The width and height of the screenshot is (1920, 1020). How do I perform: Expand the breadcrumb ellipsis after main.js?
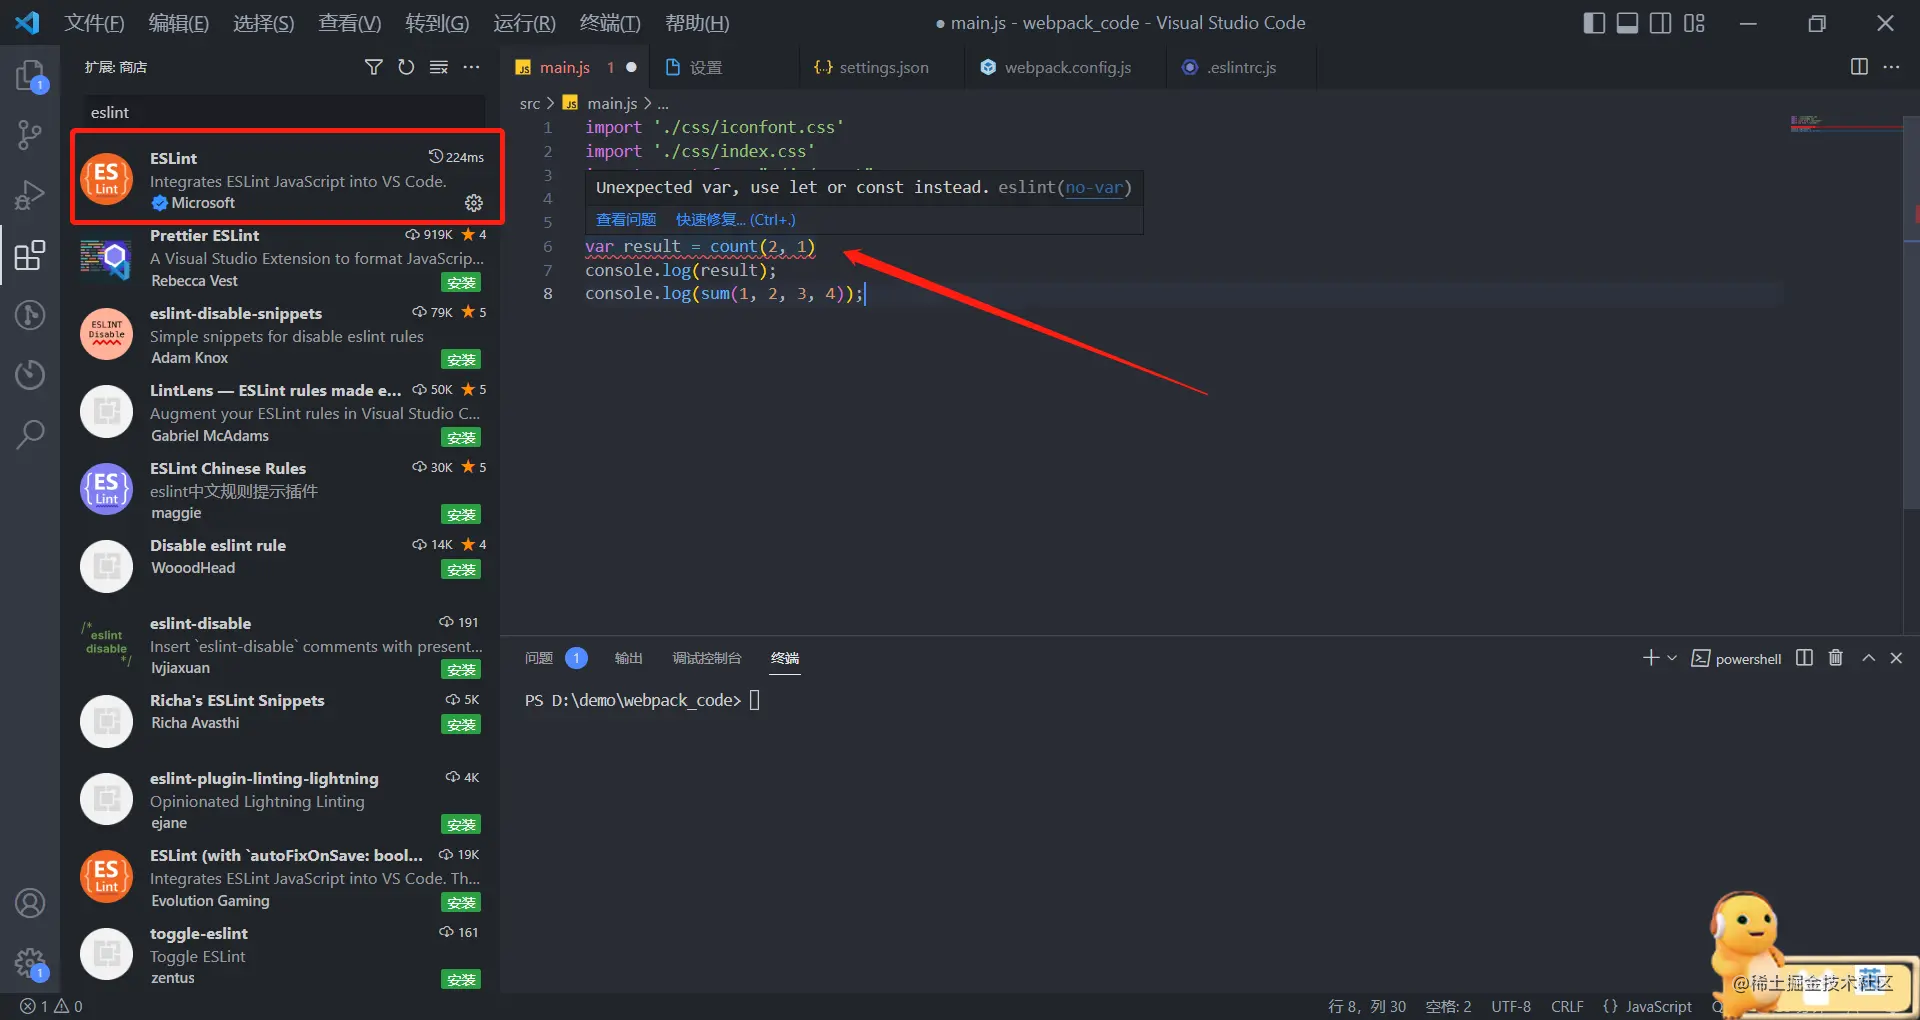pyautogui.click(x=663, y=104)
